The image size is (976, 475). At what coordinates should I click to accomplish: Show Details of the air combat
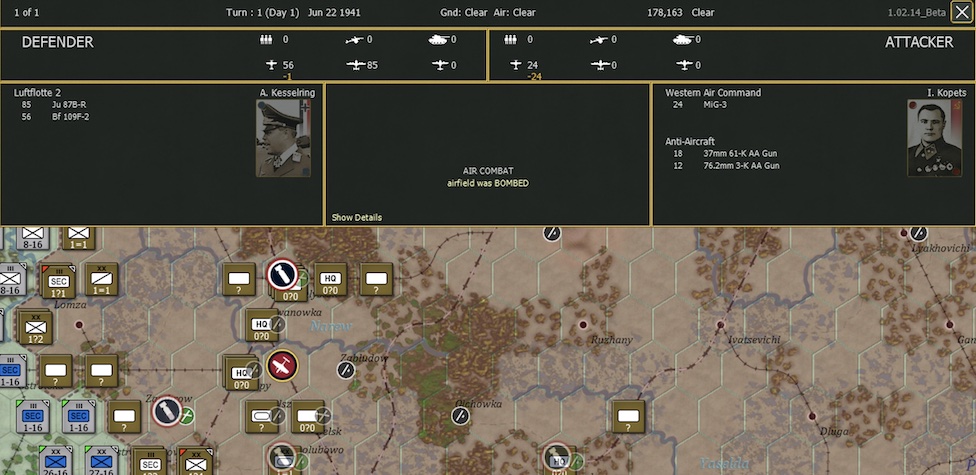coord(357,217)
